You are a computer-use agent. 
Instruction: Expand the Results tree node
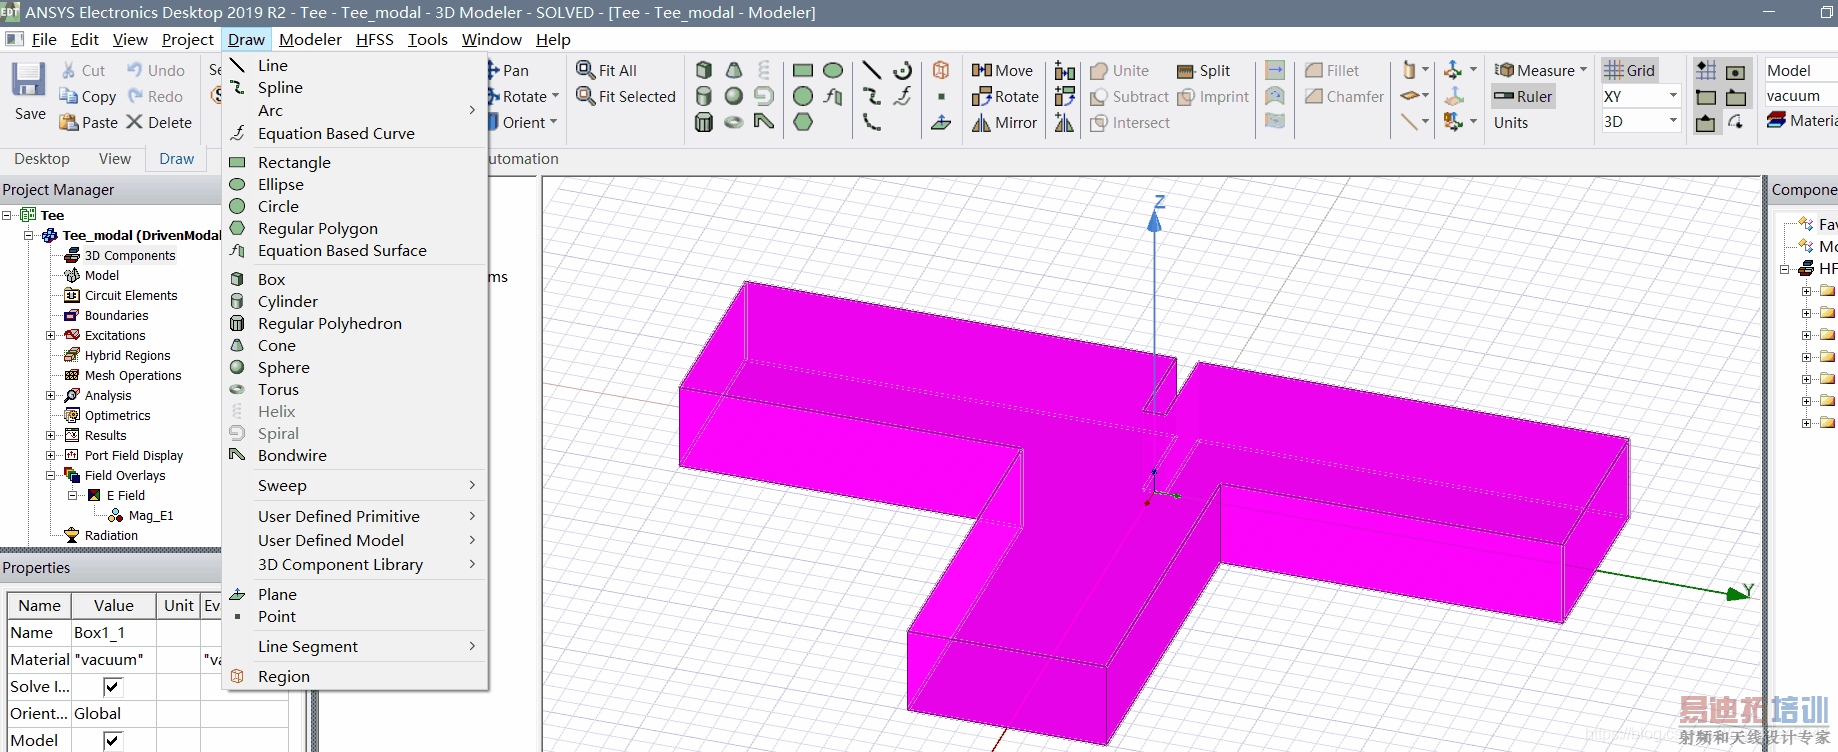point(51,436)
